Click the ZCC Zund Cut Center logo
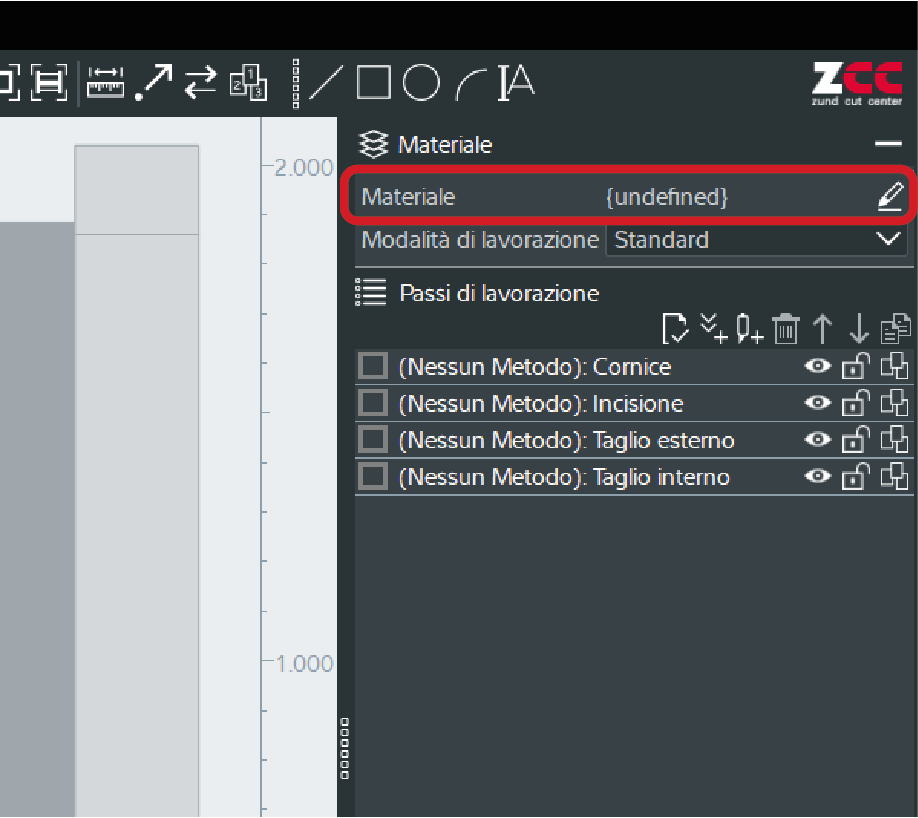Image resolution: width=918 pixels, height=818 pixels. click(x=857, y=84)
